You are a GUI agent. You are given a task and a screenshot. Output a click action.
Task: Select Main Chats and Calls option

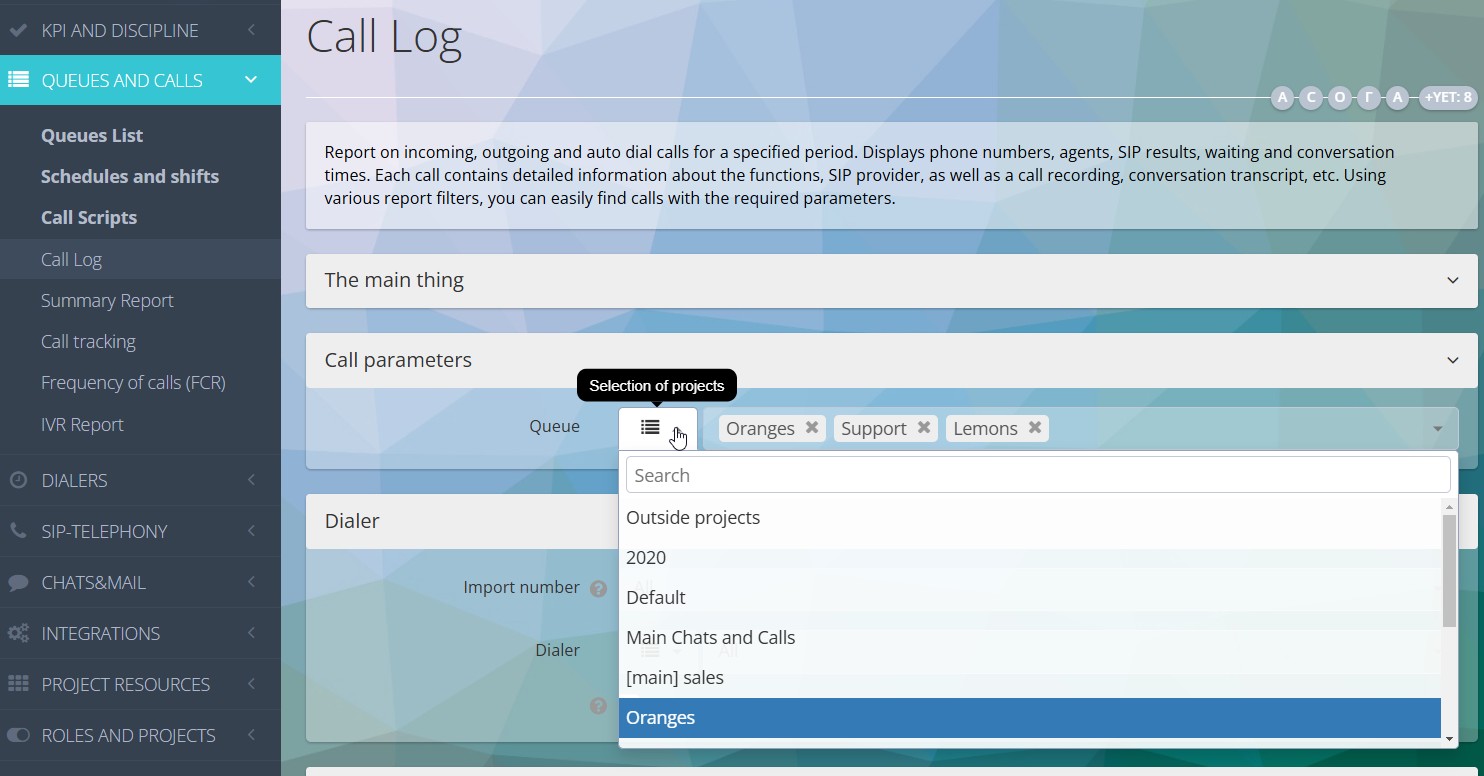[x=1030, y=637]
